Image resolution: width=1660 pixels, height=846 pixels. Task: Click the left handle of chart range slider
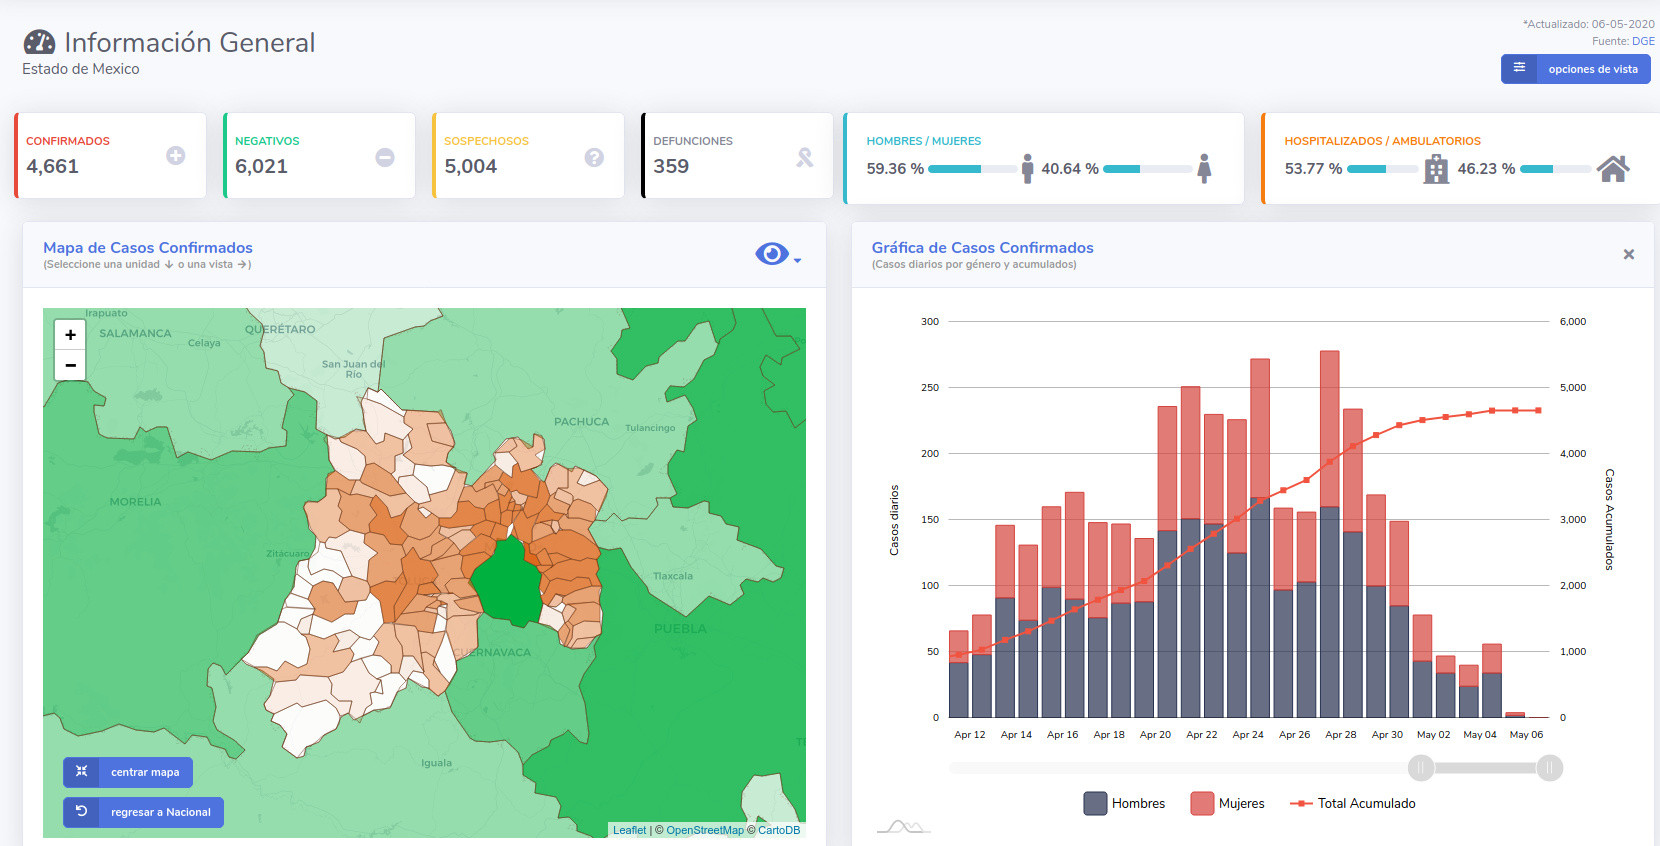[1421, 768]
